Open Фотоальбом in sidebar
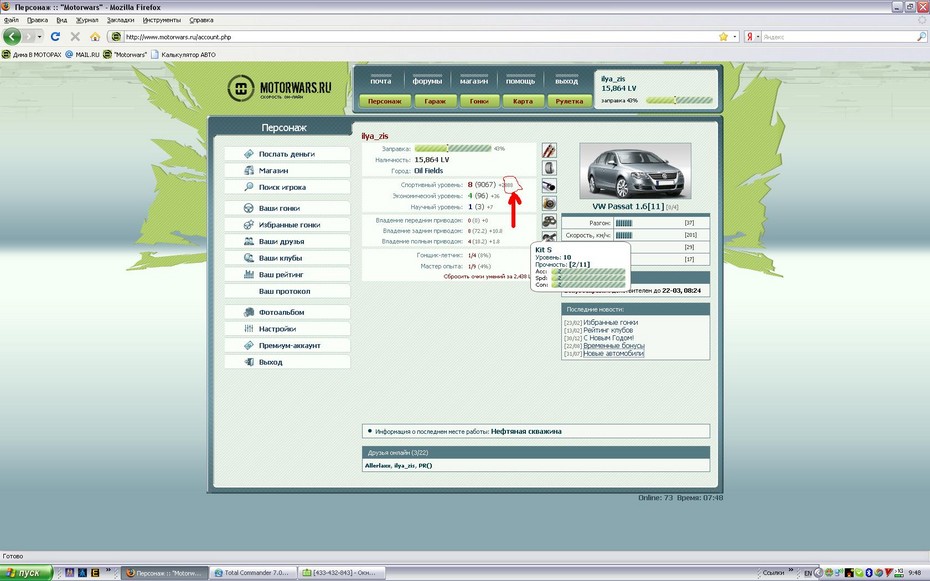Image resolution: width=930 pixels, height=581 pixels. pyautogui.click(x=287, y=312)
